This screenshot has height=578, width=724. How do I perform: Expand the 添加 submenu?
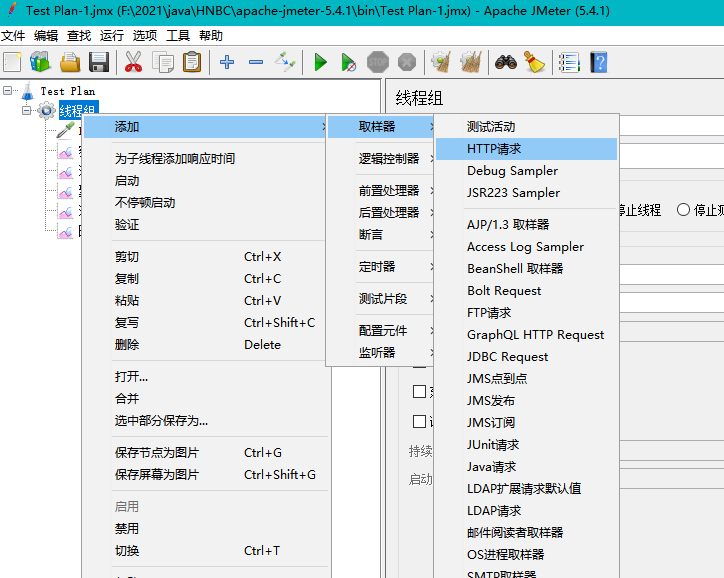205,126
